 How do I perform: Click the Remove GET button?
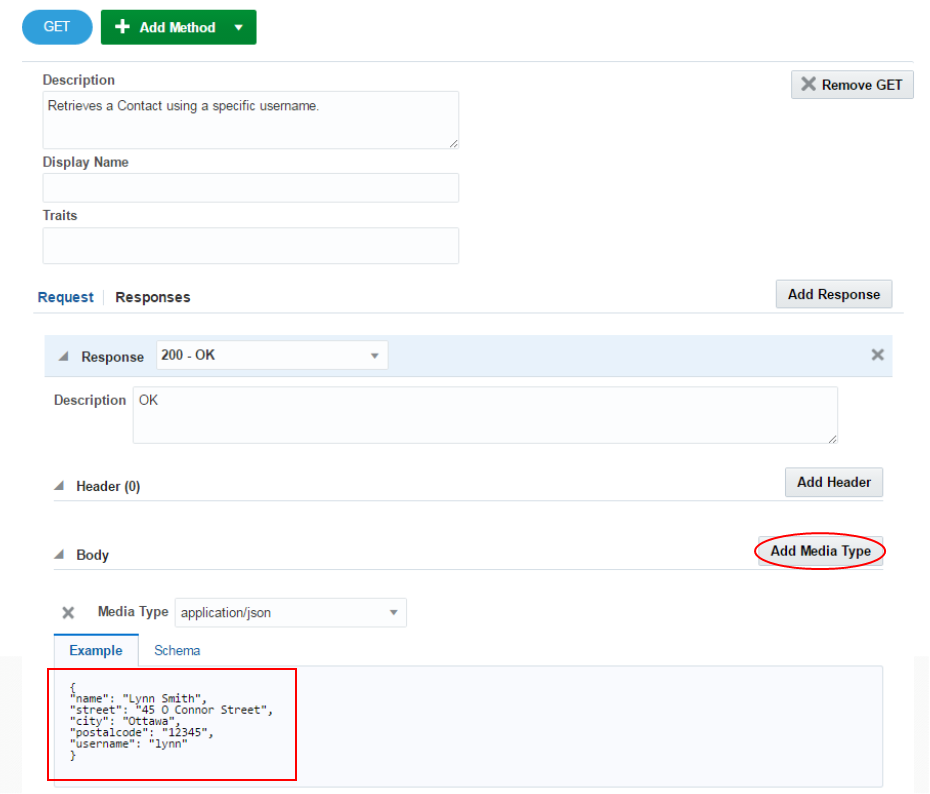(x=852, y=85)
